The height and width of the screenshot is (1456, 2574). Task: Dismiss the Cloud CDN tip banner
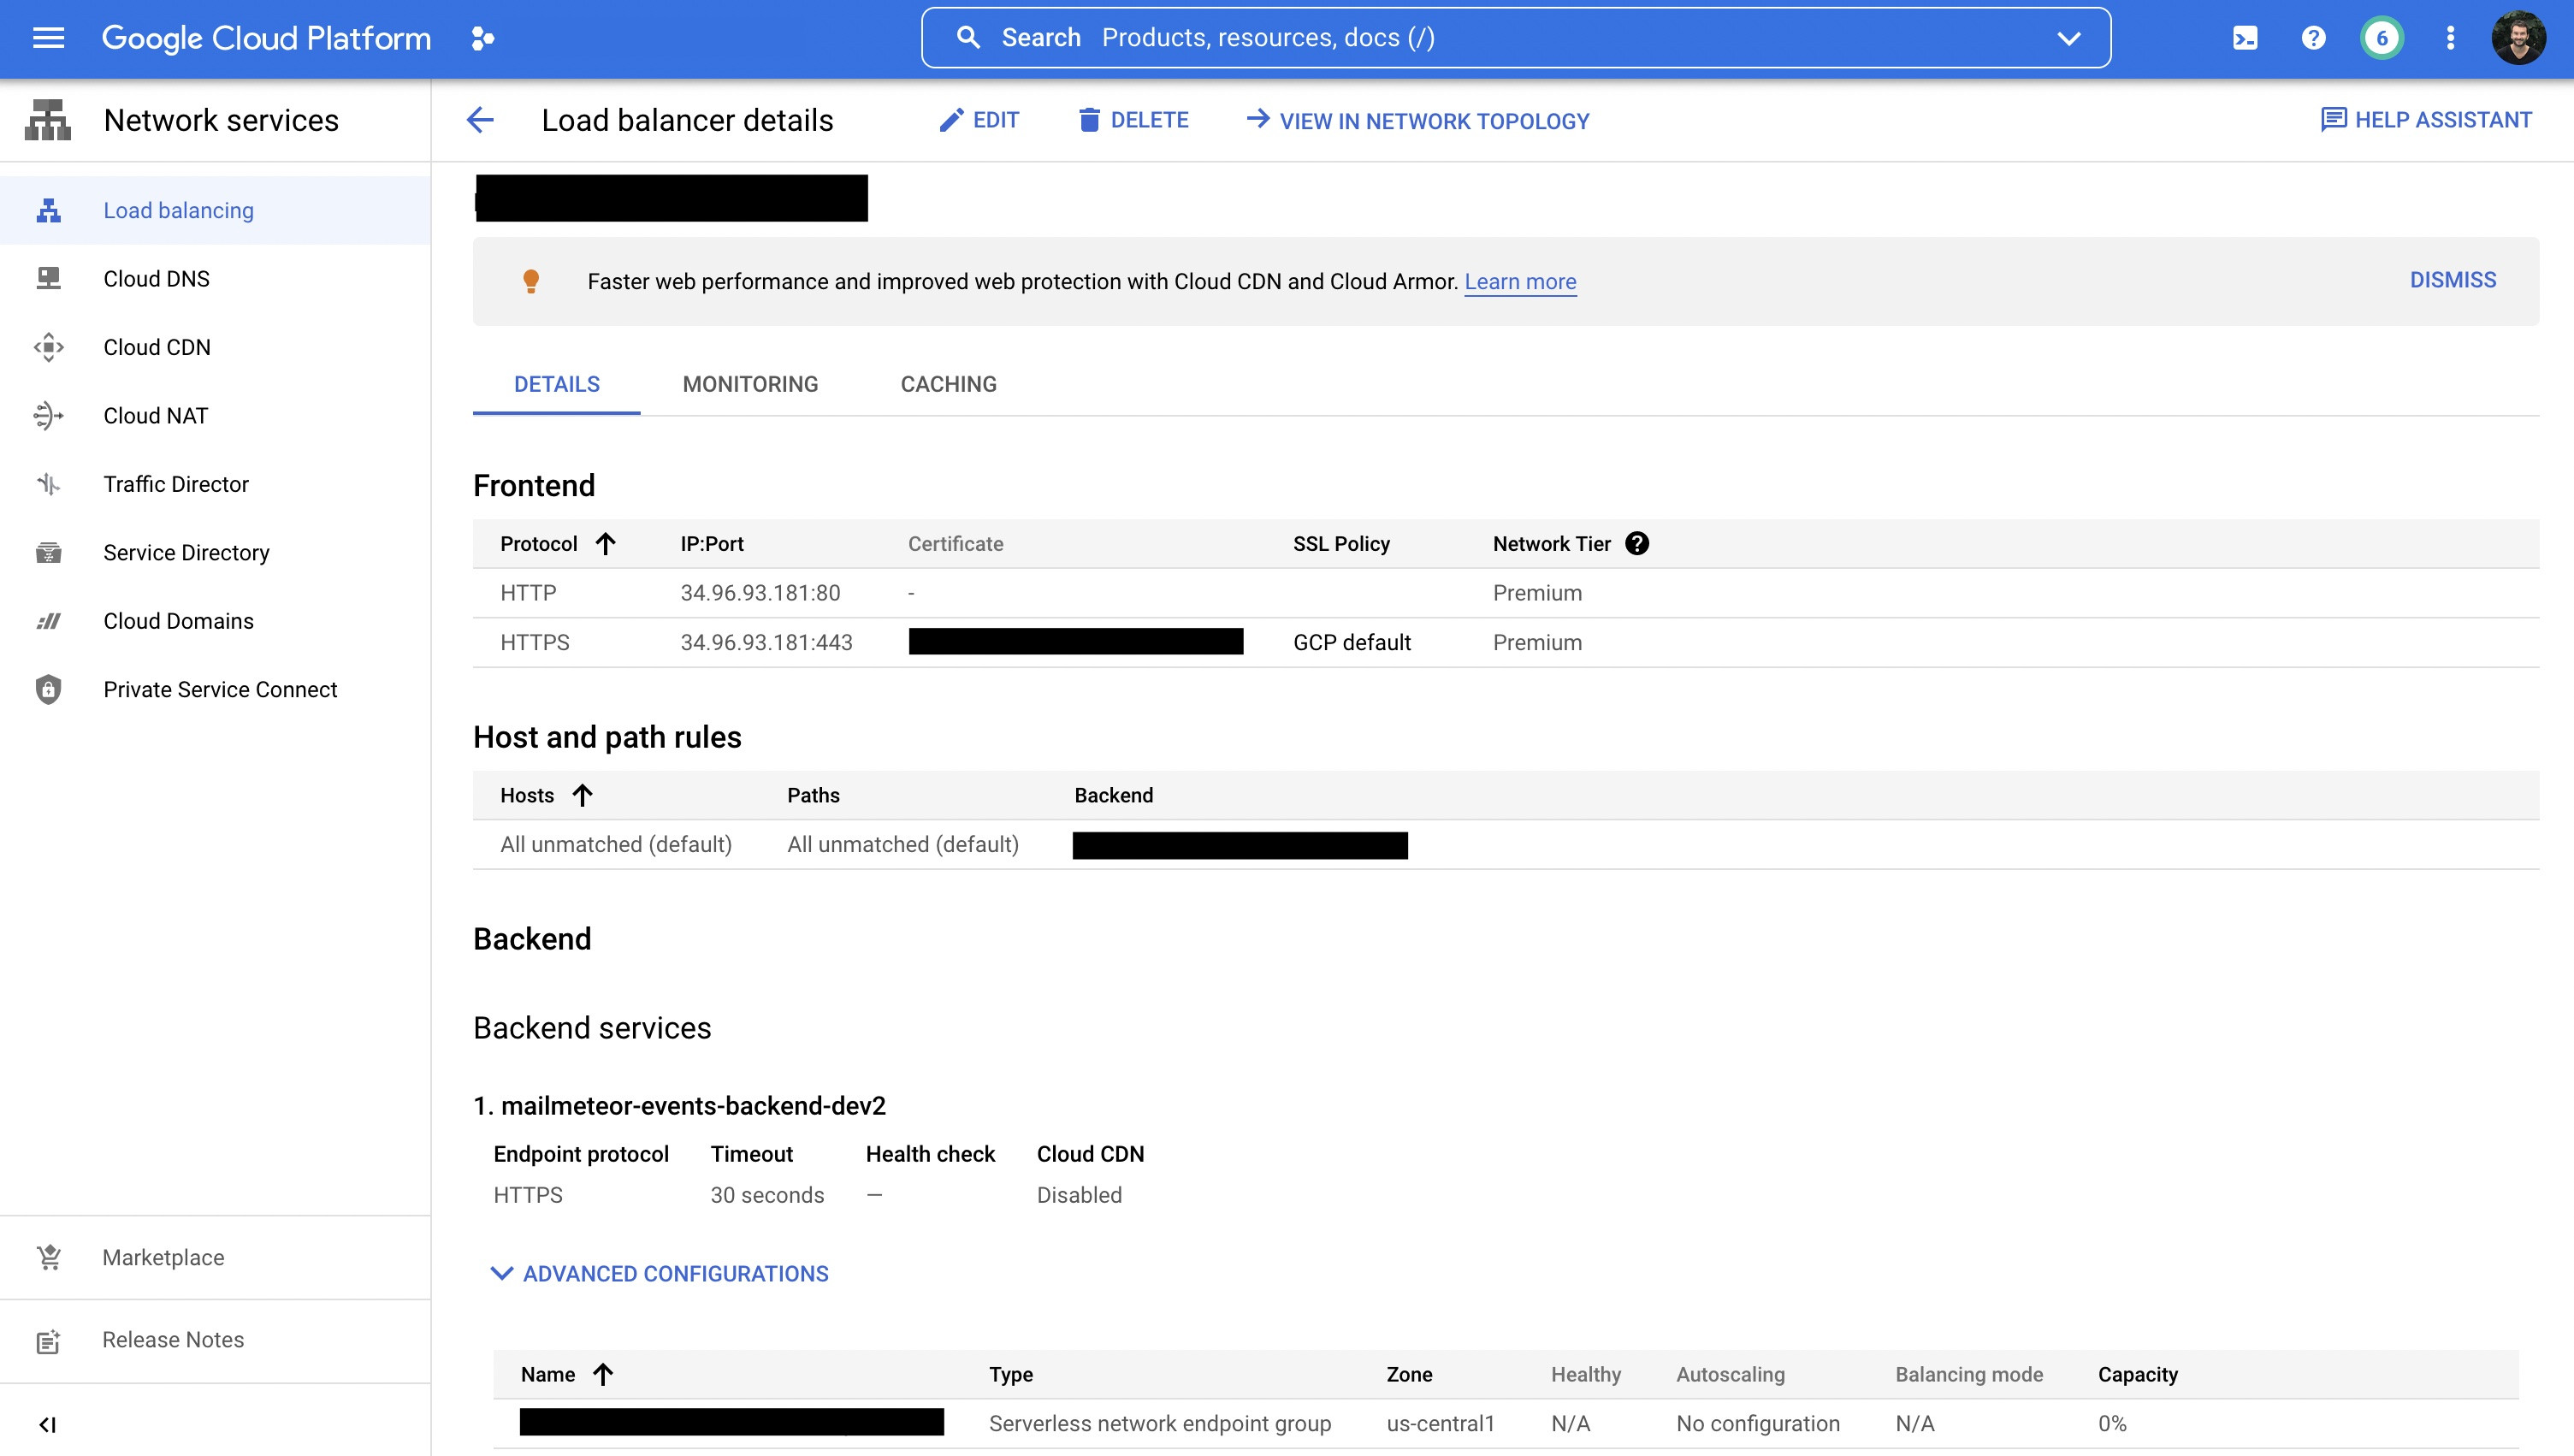tap(2452, 280)
